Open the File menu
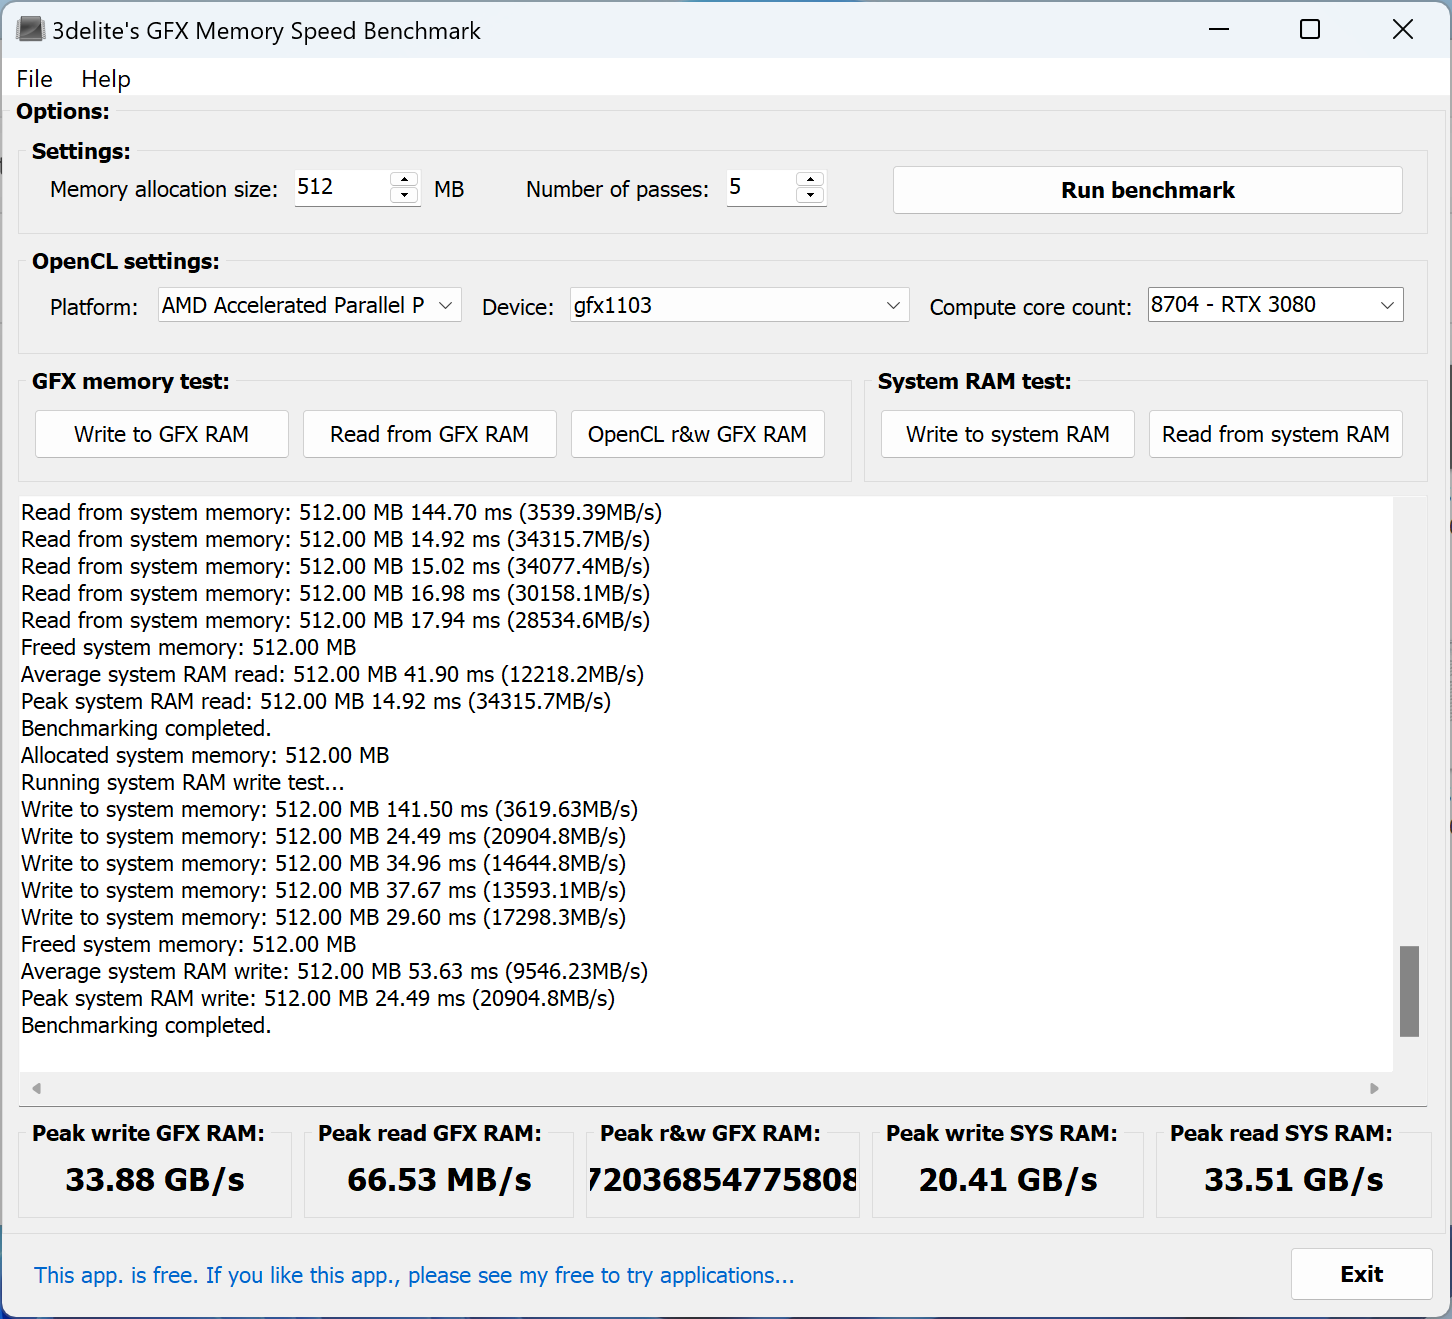 [x=35, y=79]
